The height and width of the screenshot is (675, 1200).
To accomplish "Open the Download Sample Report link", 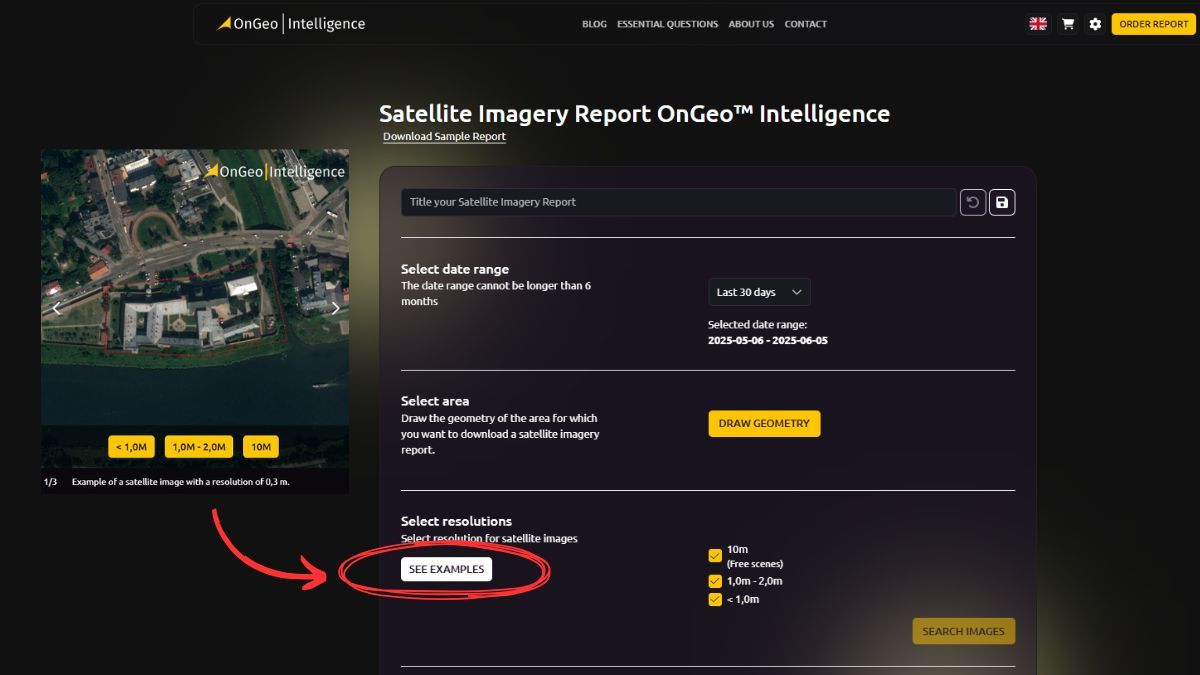I will pyautogui.click(x=444, y=137).
